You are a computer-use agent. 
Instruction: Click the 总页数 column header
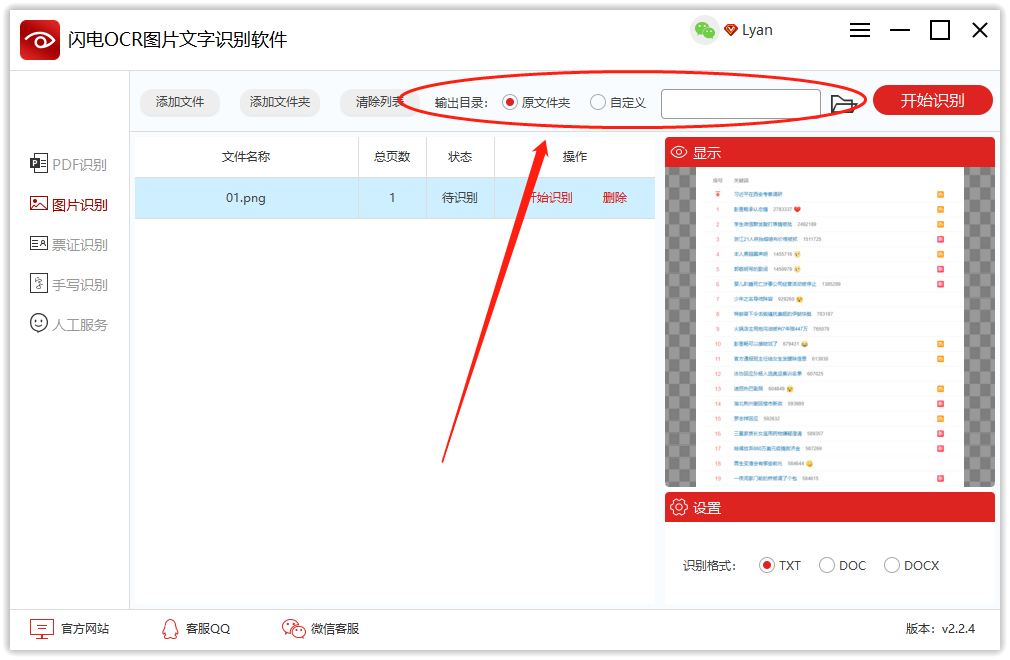pyautogui.click(x=392, y=156)
